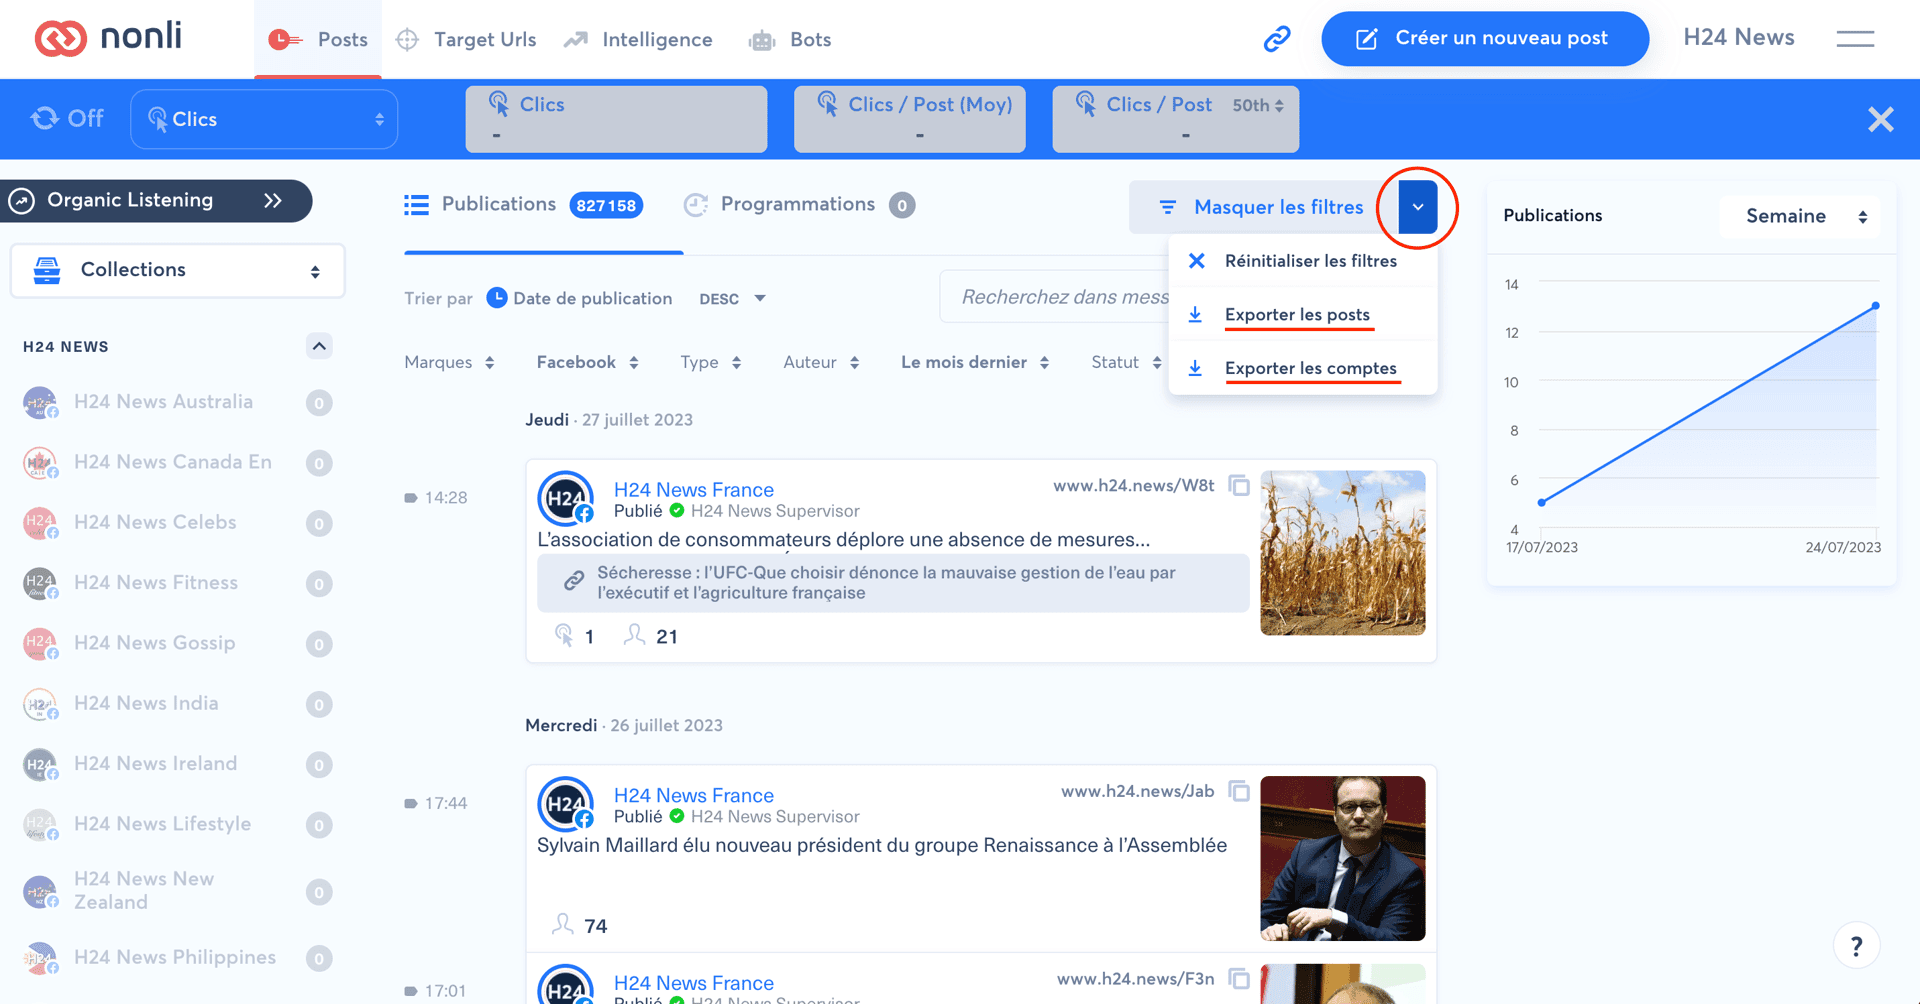Click the nonli logo
The image size is (1920, 1004).
click(x=108, y=38)
